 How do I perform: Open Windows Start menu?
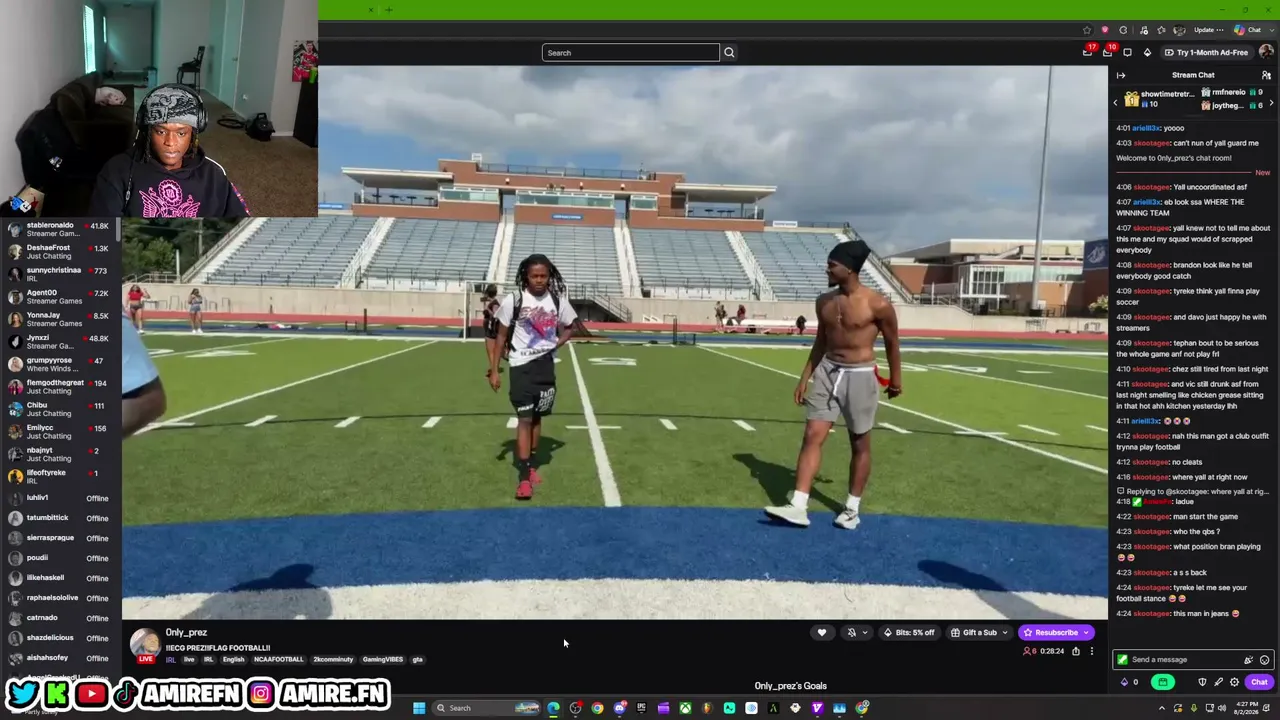coord(419,708)
